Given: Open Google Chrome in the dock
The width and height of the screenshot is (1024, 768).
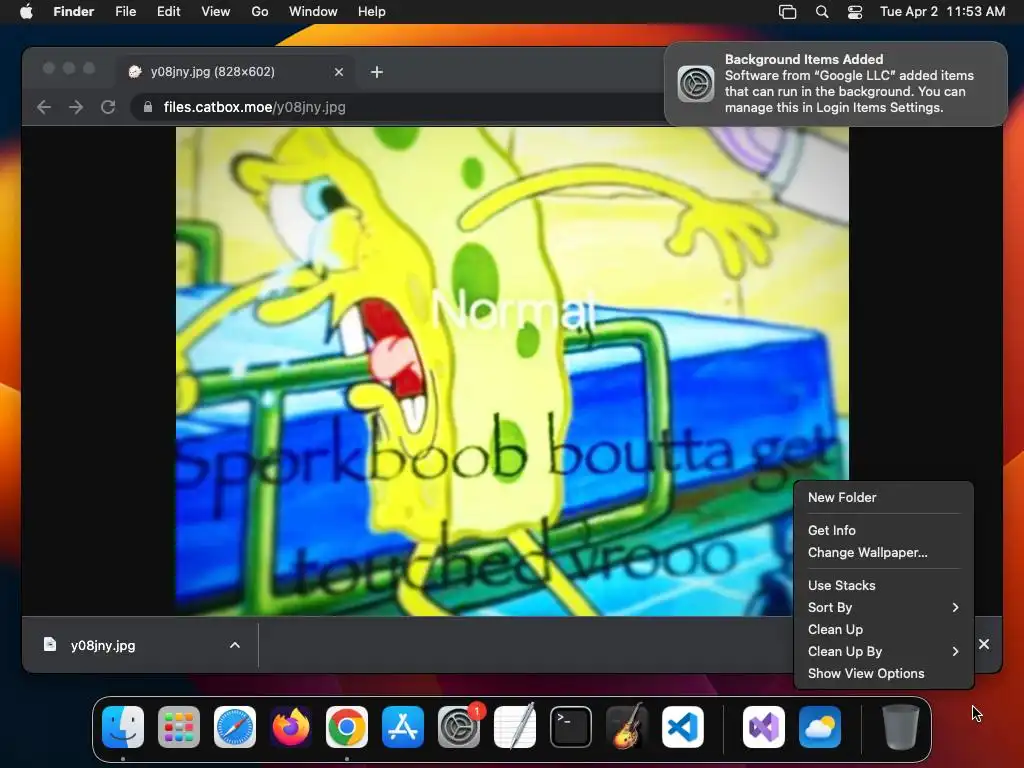Looking at the screenshot, I should pyautogui.click(x=347, y=727).
